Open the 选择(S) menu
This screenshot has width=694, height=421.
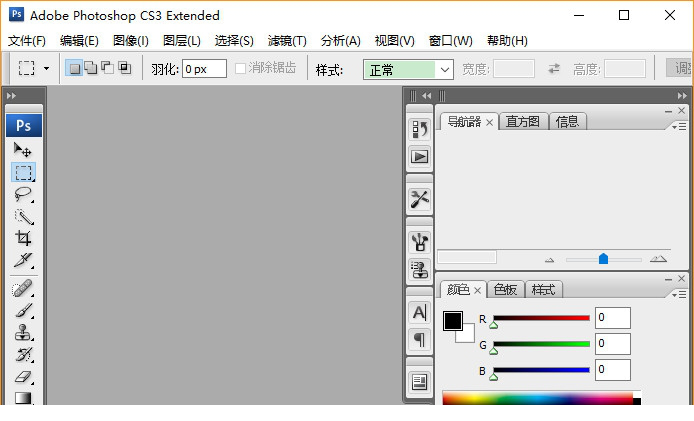click(234, 41)
